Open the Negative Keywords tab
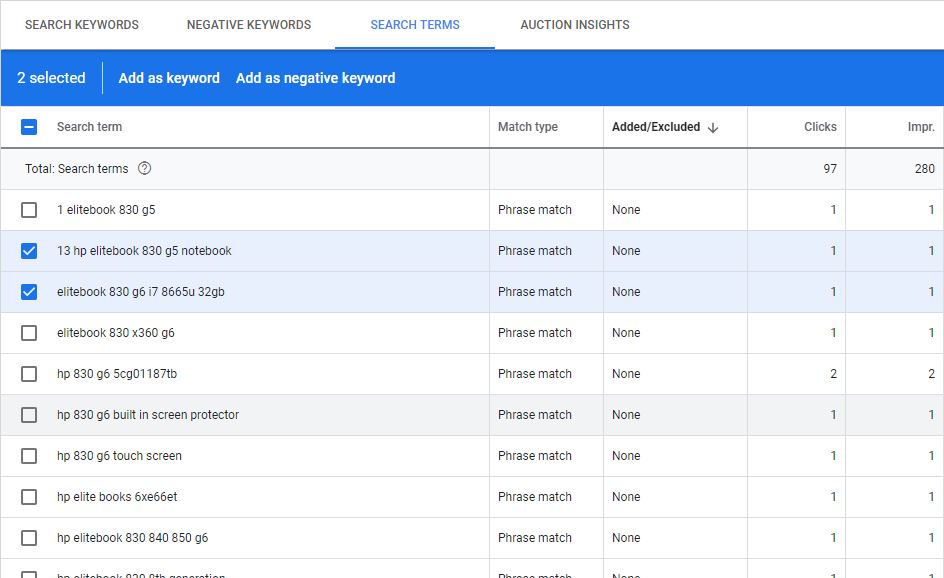This screenshot has width=944, height=578. (x=249, y=25)
